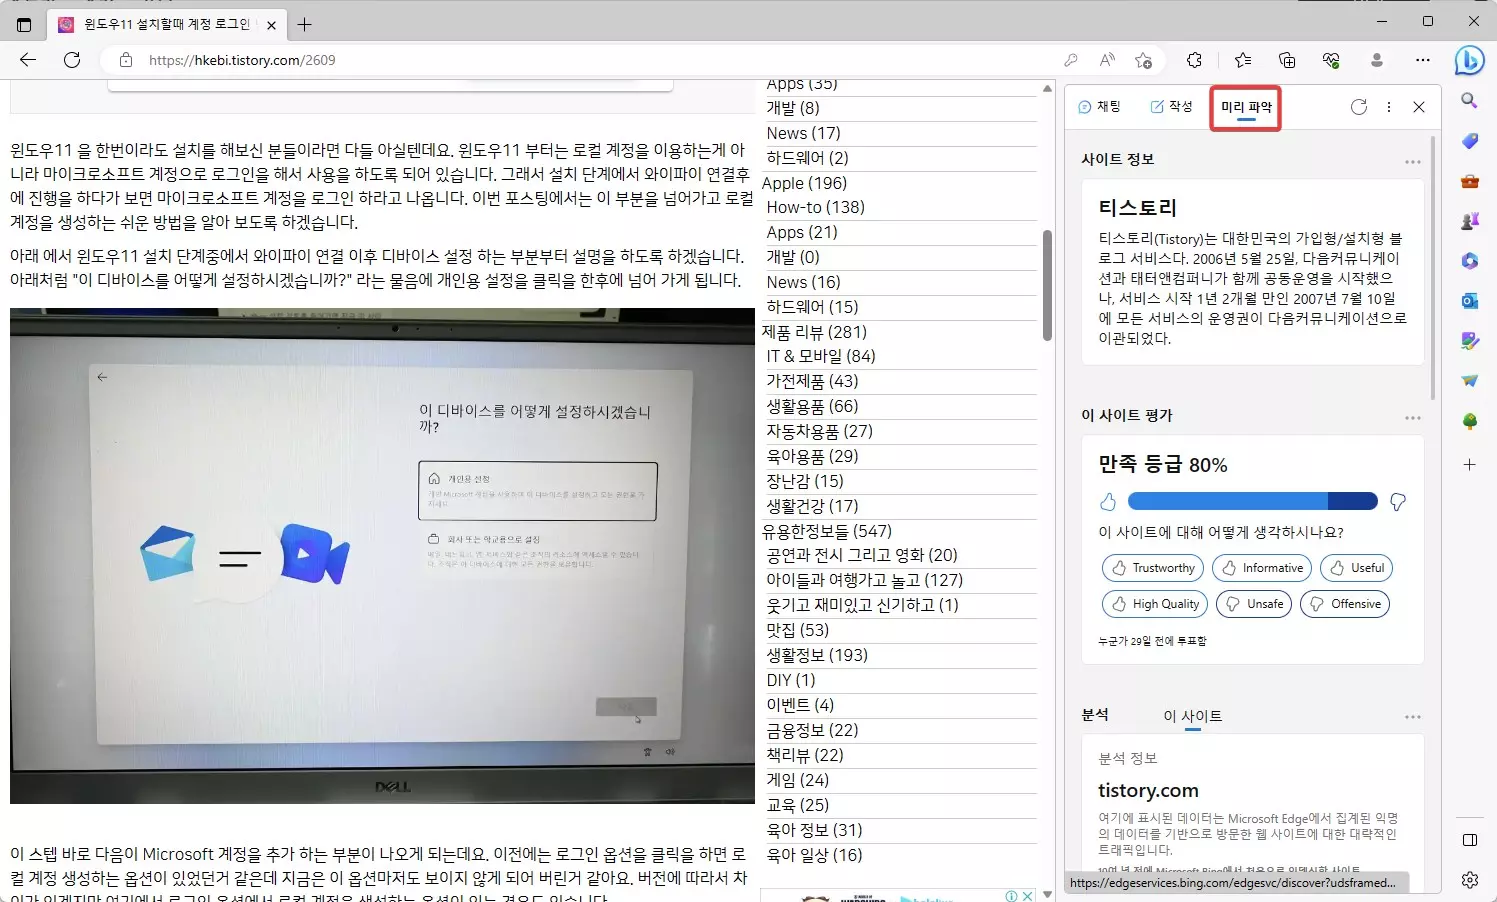
Task: Open Edge settings and more menu
Action: coord(1423,60)
